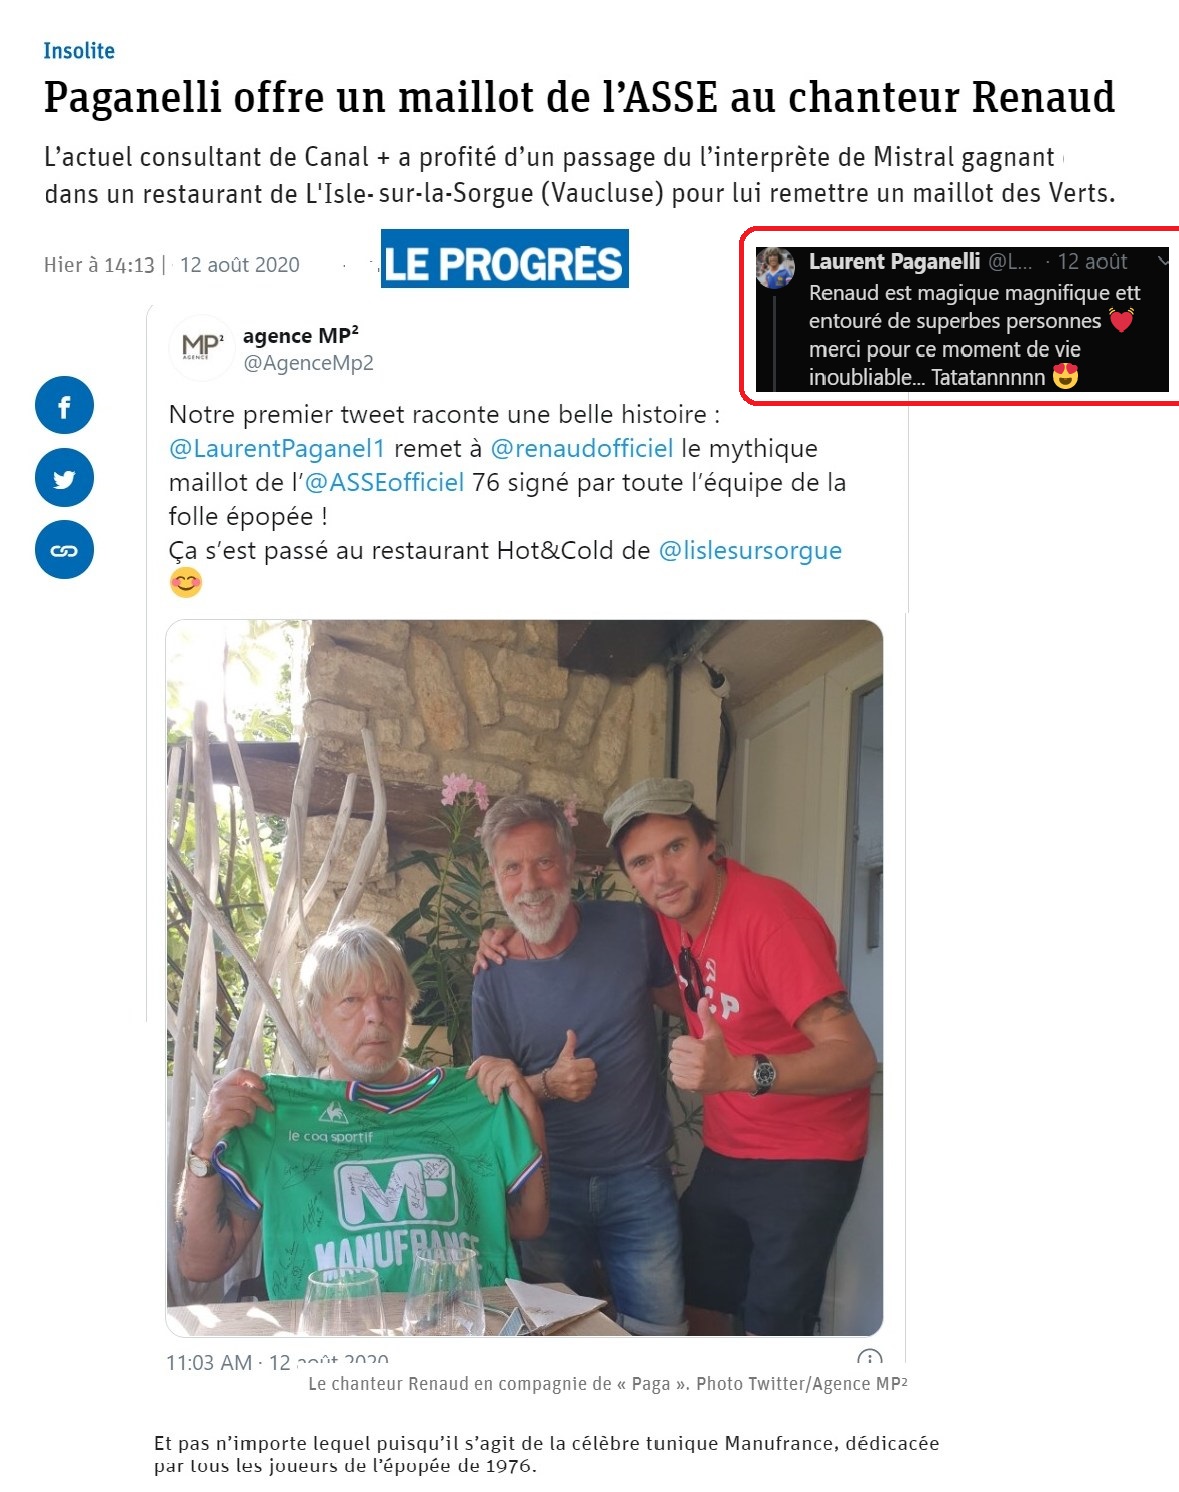Open @LaurentPaganel1 mention in tweet
Screen dimensions: 1179x1492
coord(277,448)
